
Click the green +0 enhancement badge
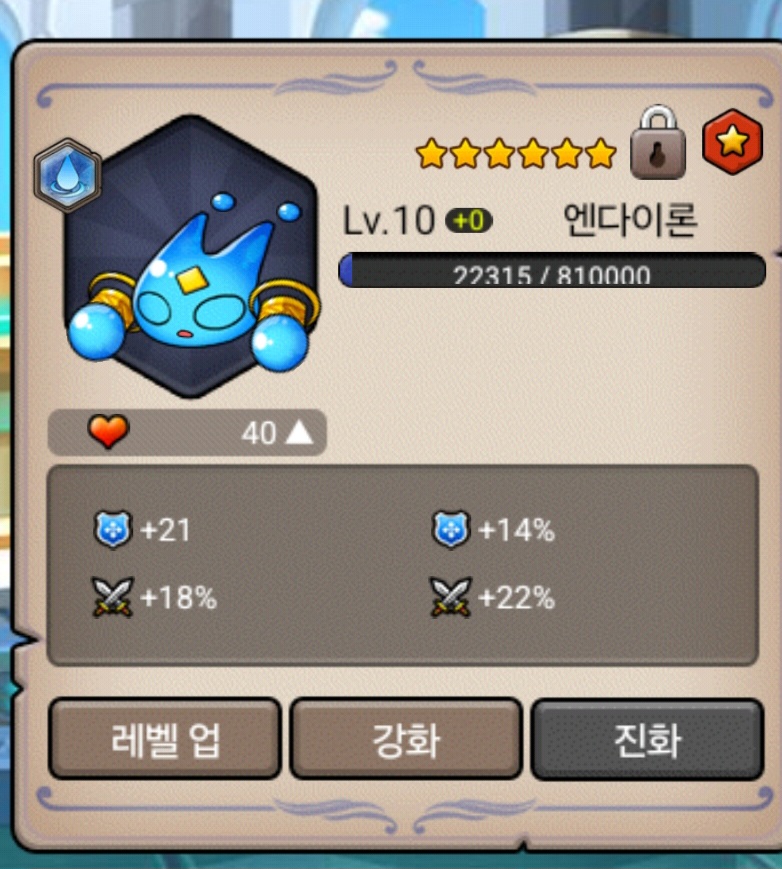(469, 221)
